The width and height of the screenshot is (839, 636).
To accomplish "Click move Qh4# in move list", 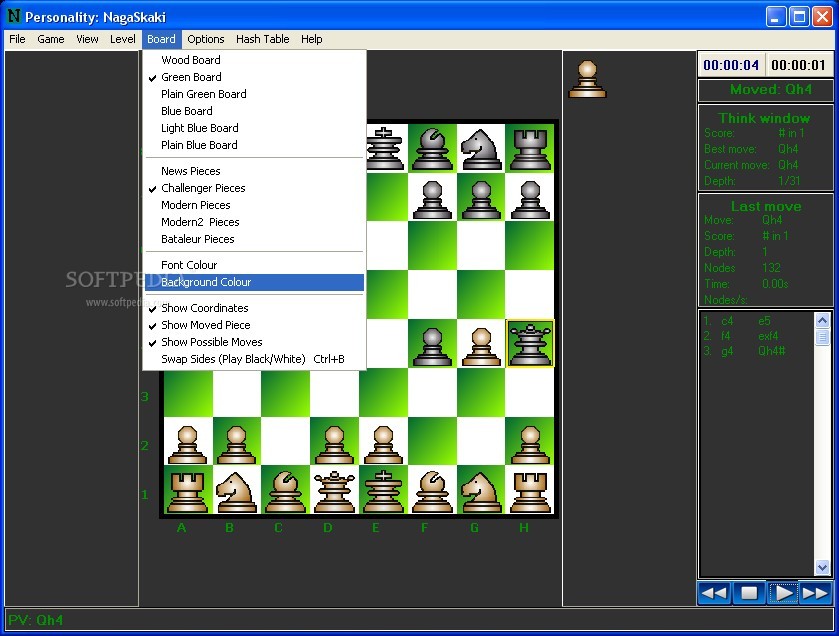I will 771,351.
